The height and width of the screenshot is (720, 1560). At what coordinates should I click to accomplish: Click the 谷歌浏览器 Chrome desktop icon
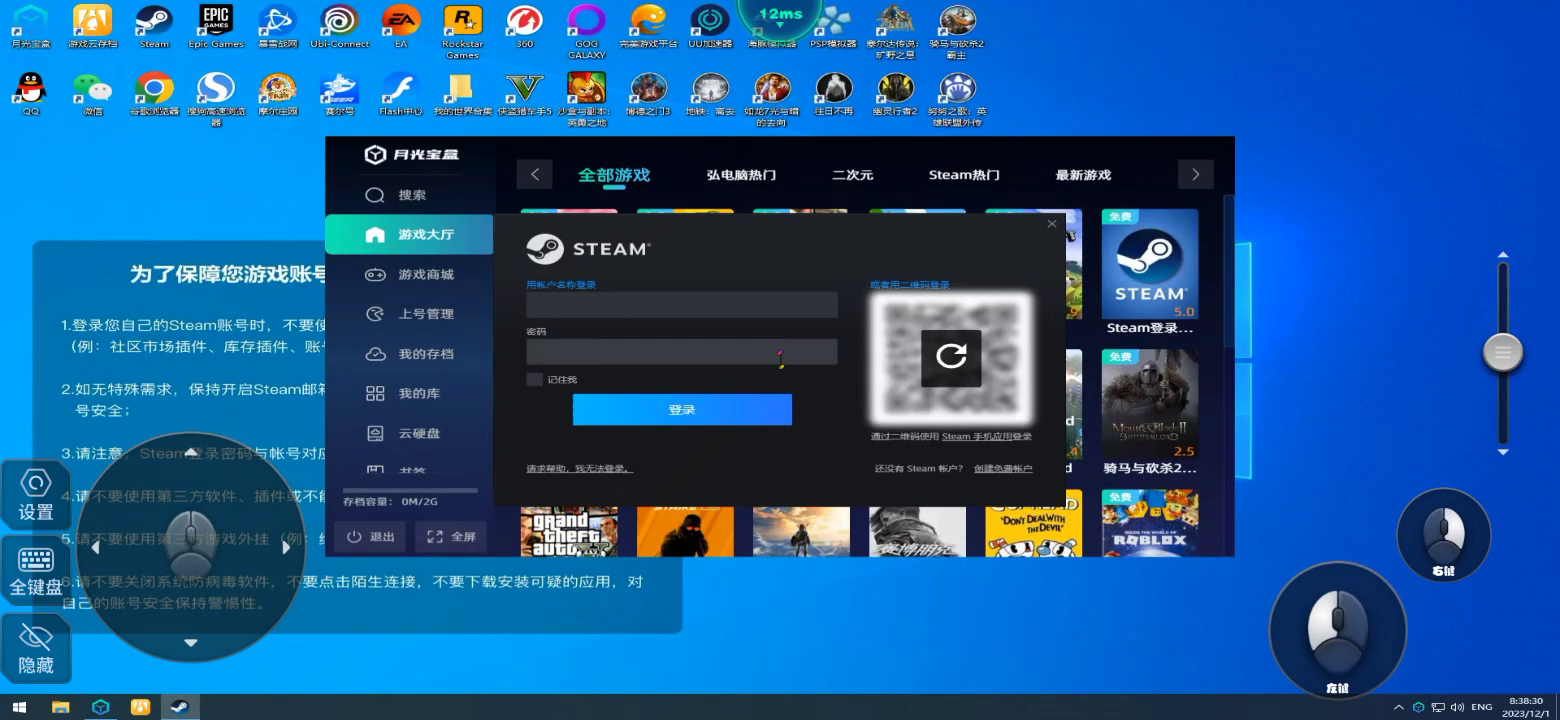(x=154, y=89)
